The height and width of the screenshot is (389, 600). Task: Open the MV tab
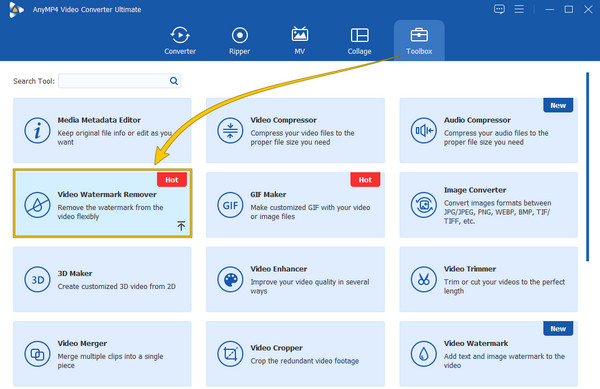(300, 41)
